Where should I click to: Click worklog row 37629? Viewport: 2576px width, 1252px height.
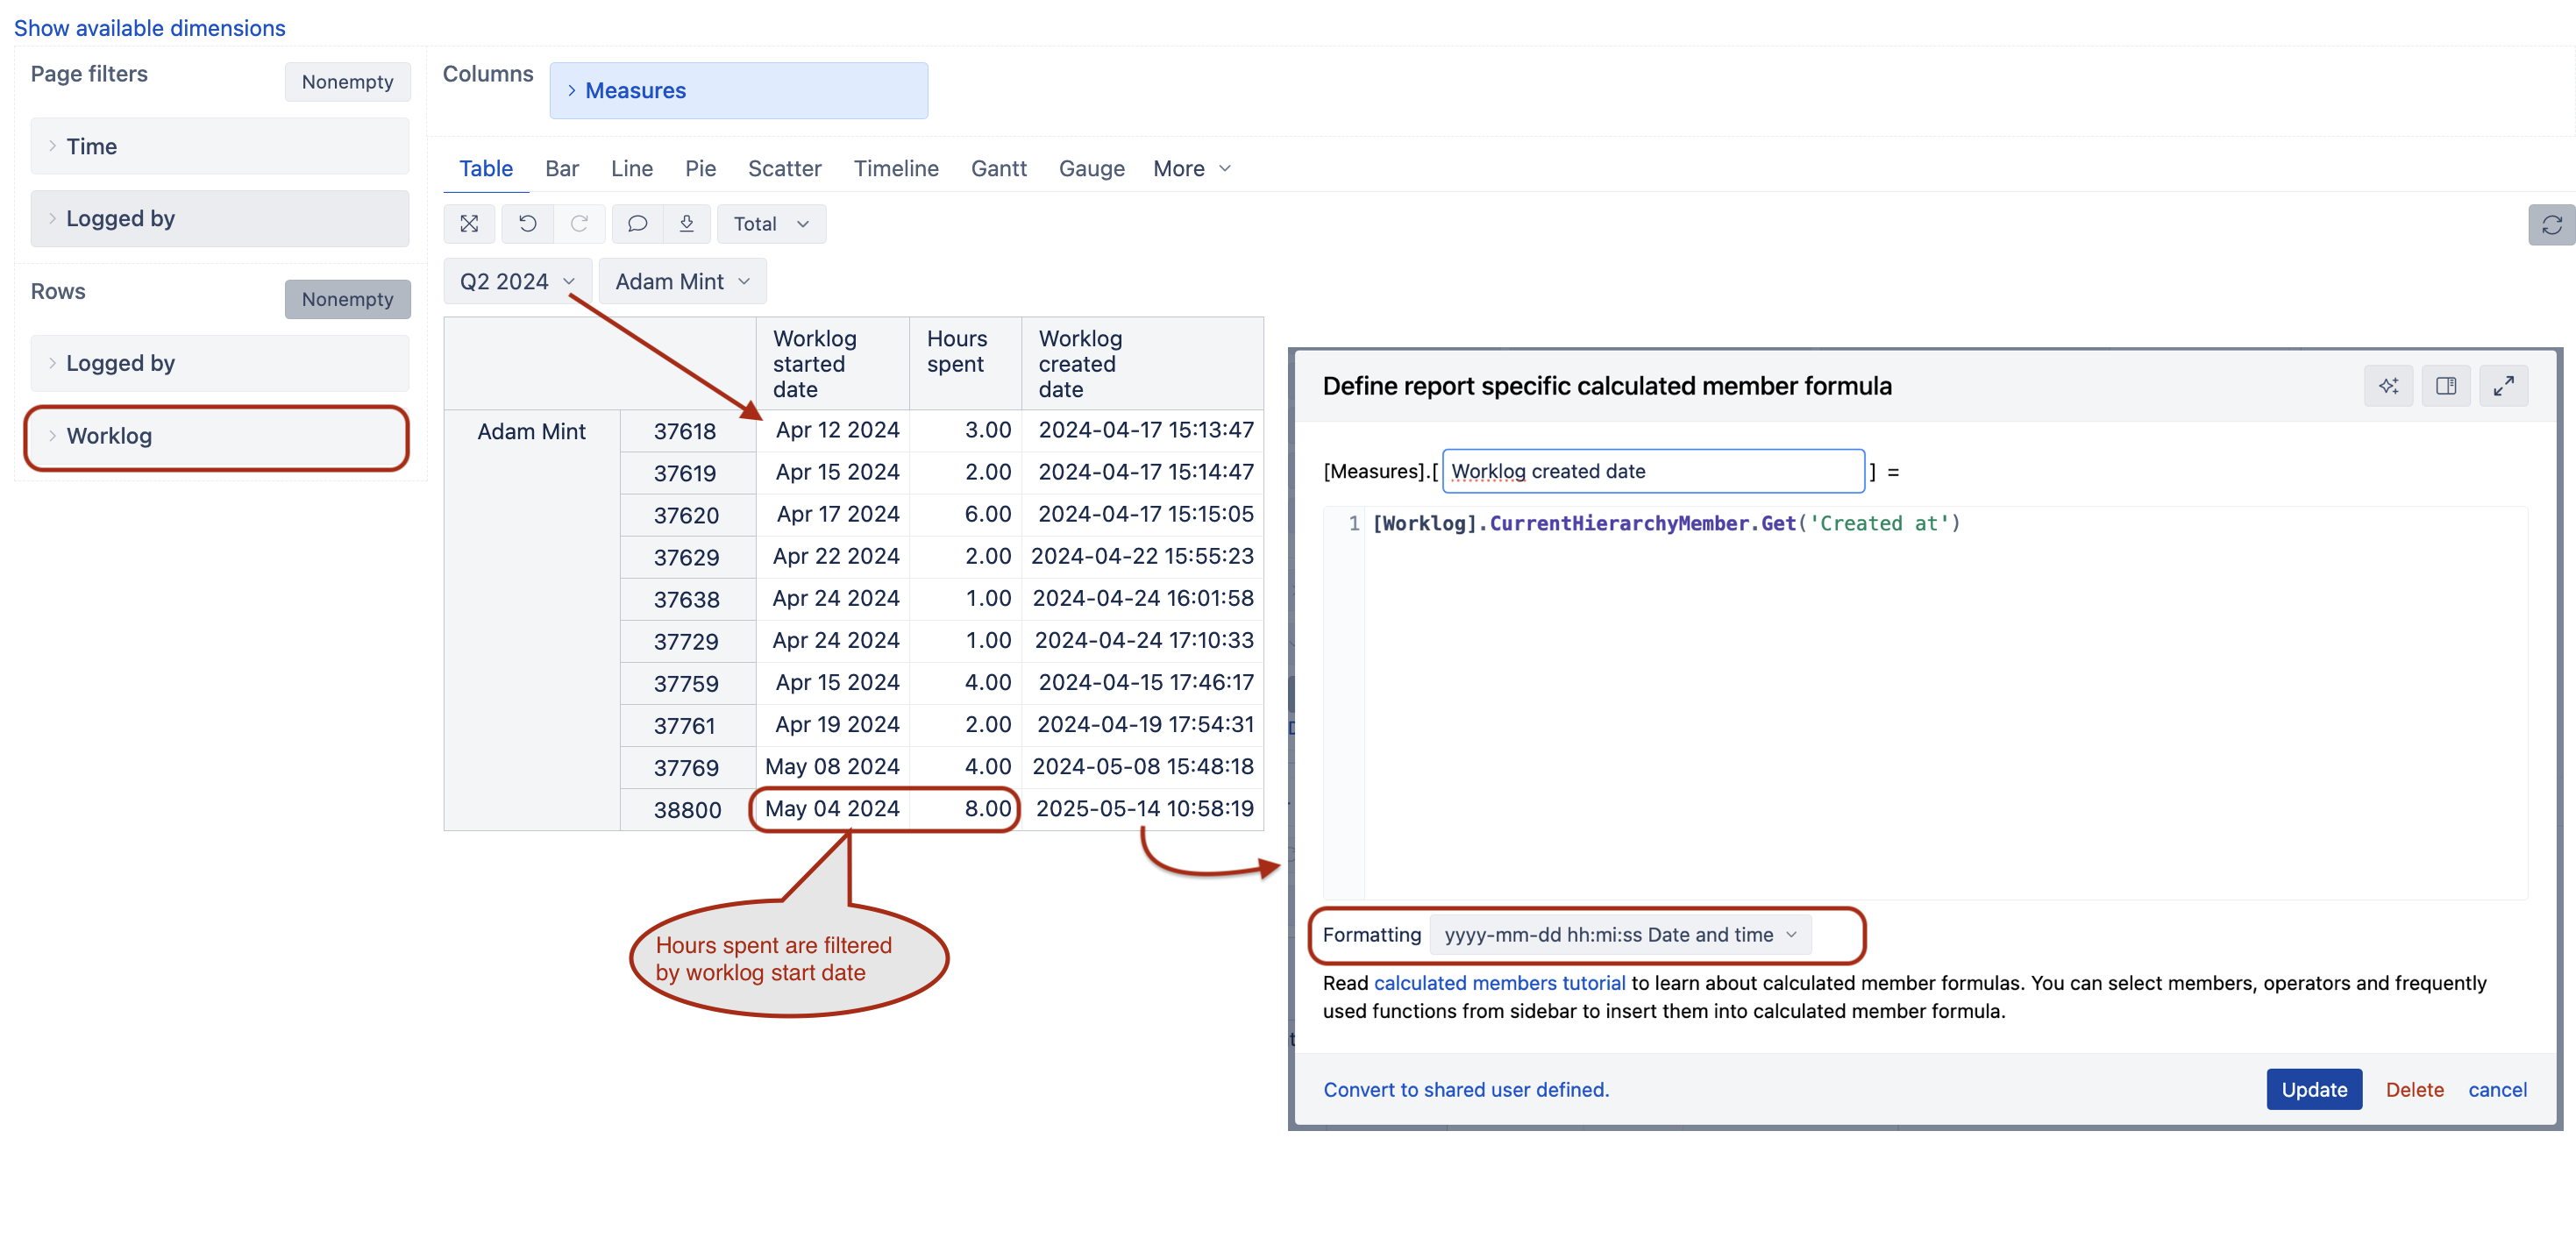[x=687, y=558]
